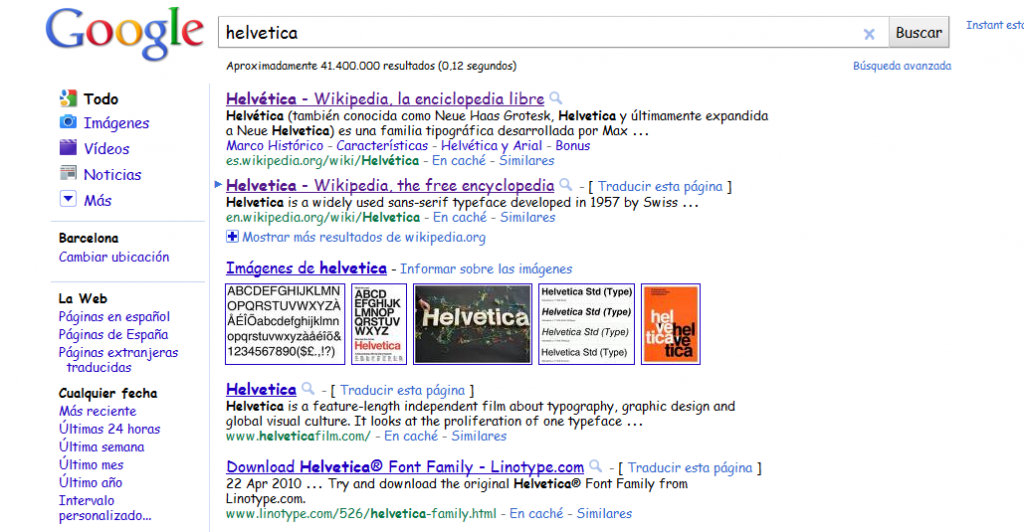
Task: Click the film icon next to Vídeos
Action: (x=68, y=148)
